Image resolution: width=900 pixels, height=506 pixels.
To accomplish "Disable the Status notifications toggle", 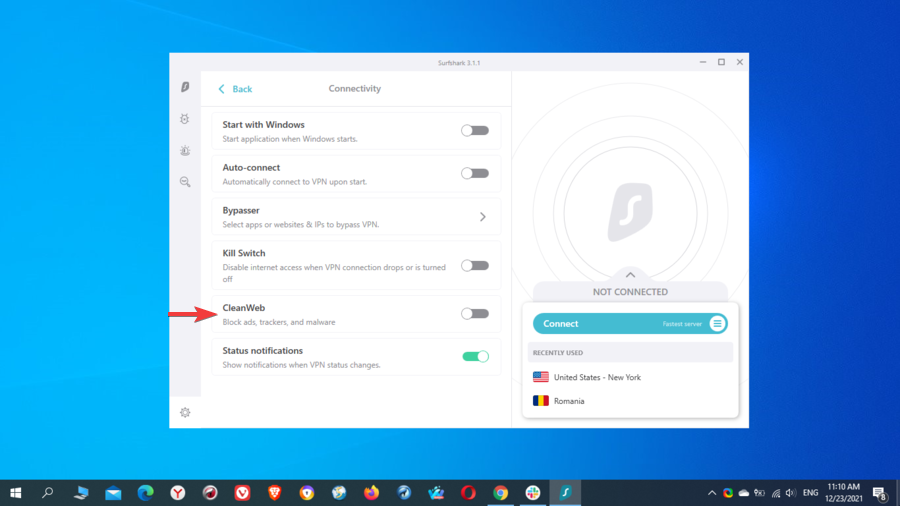I will 475,356.
